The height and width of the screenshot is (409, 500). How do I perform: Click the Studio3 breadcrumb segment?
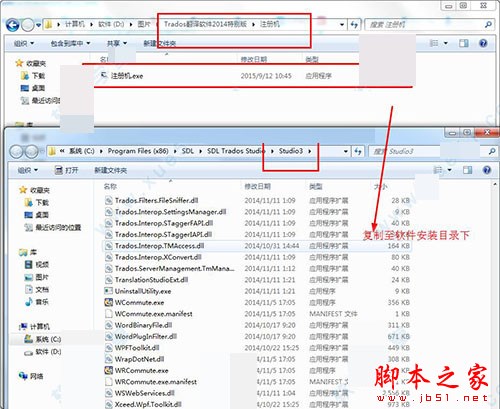pos(291,151)
